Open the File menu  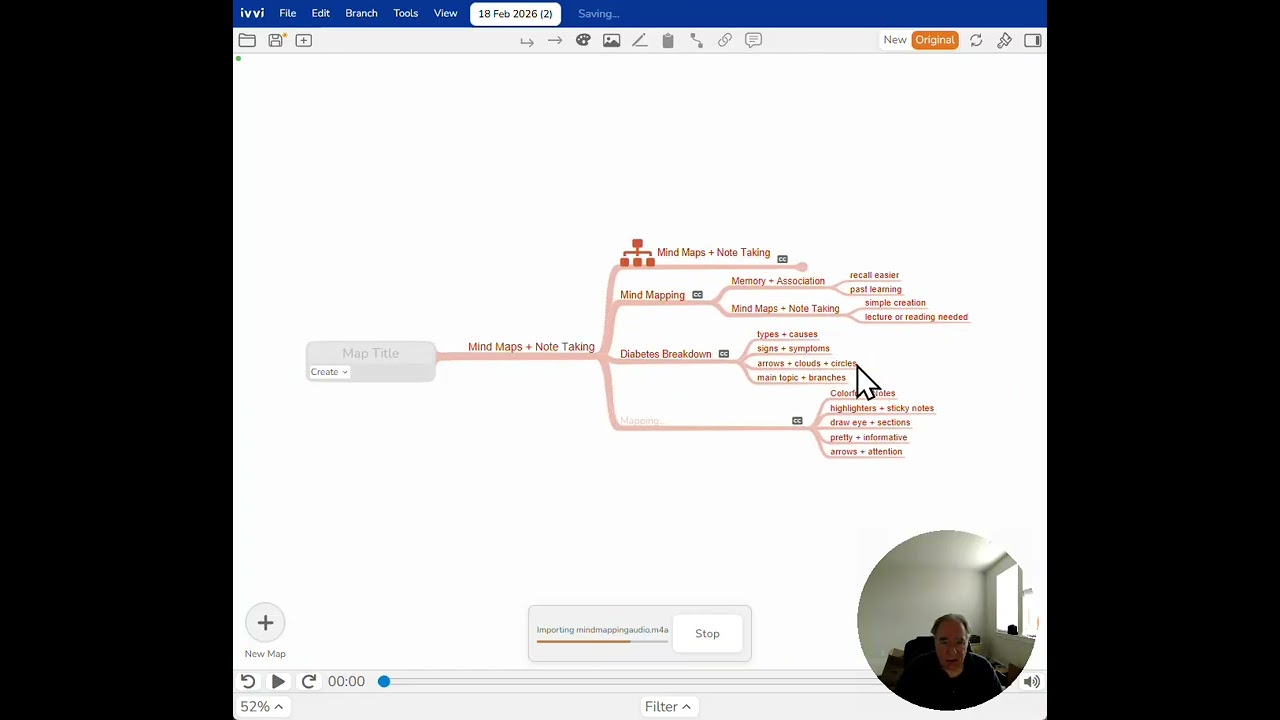pos(288,13)
